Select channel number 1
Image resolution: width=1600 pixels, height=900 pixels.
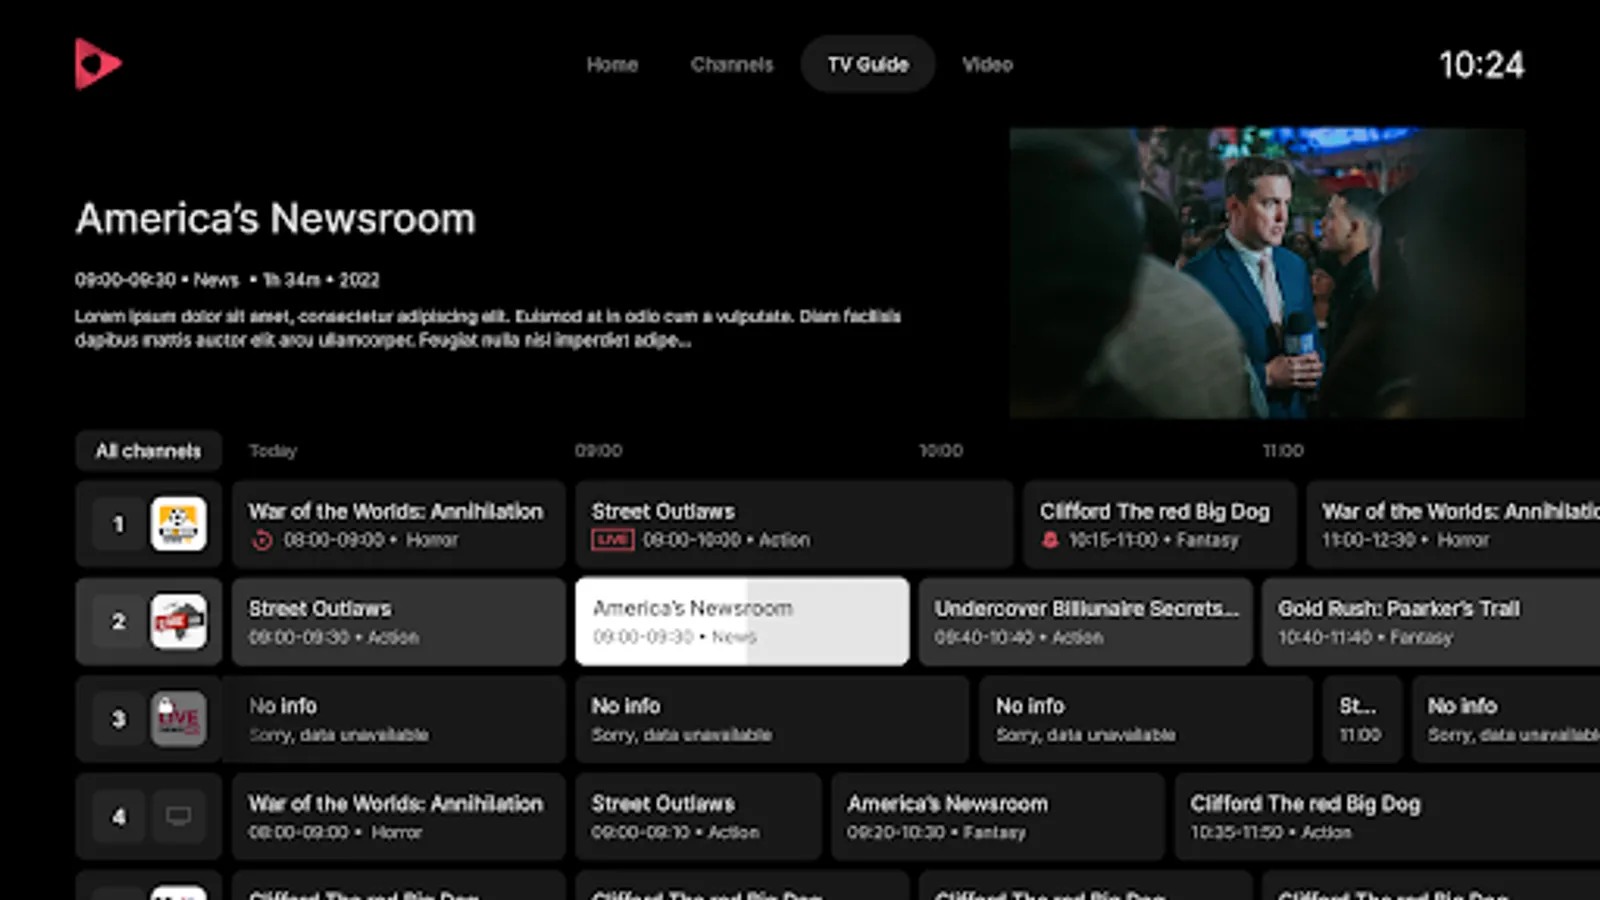(118, 524)
